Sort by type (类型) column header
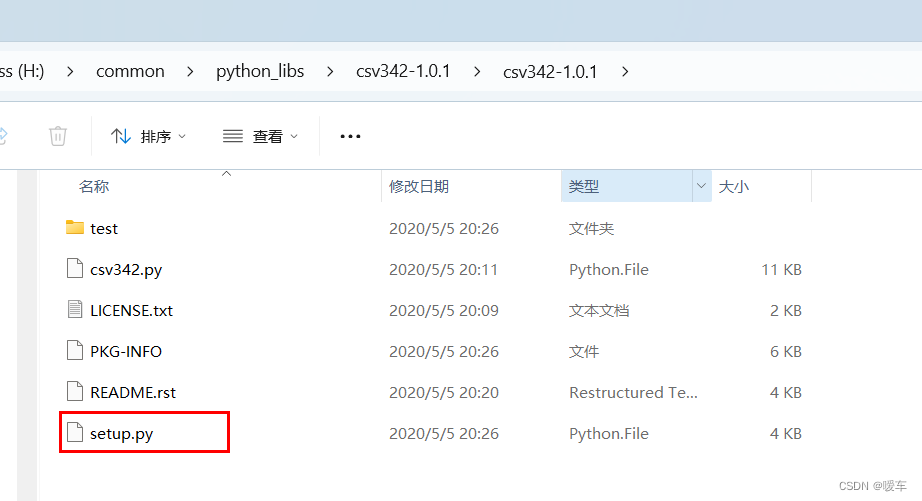This screenshot has height=501, width=922. (x=584, y=186)
